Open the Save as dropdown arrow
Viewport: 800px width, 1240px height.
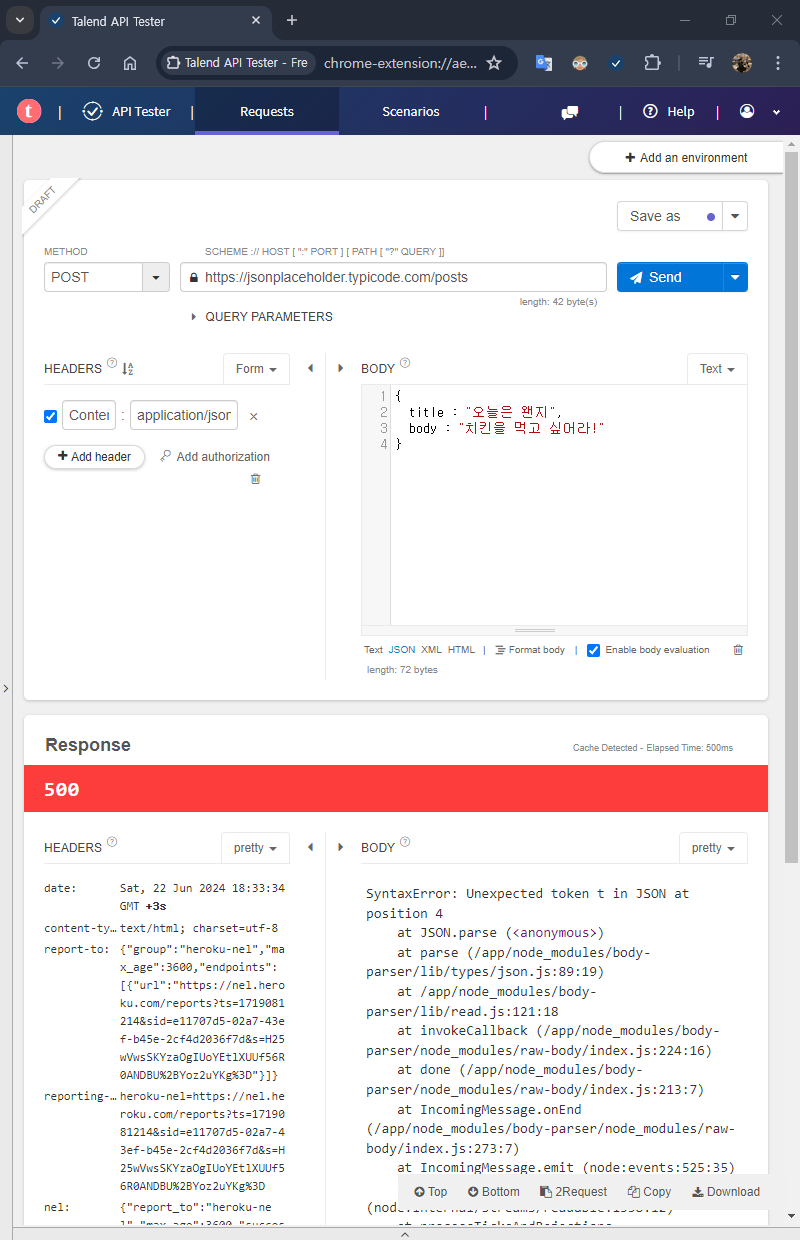click(736, 216)
